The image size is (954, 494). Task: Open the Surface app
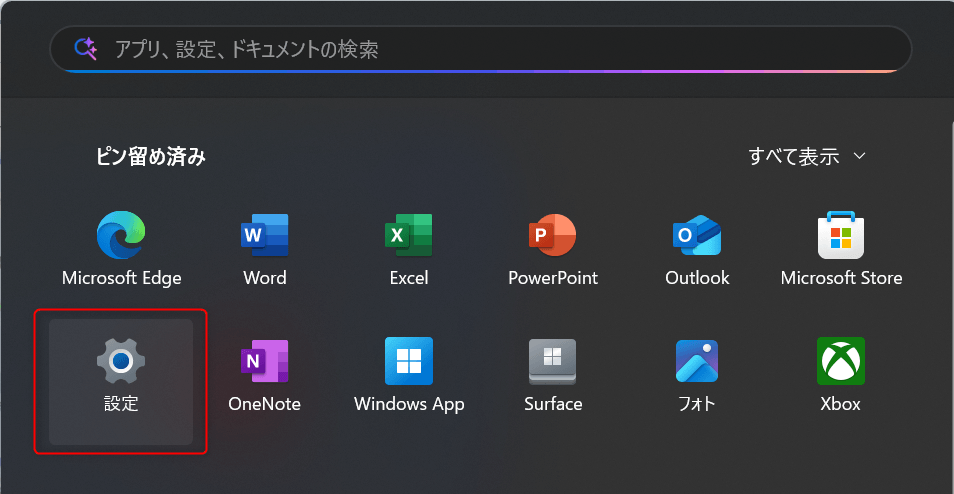coord(552,361)
